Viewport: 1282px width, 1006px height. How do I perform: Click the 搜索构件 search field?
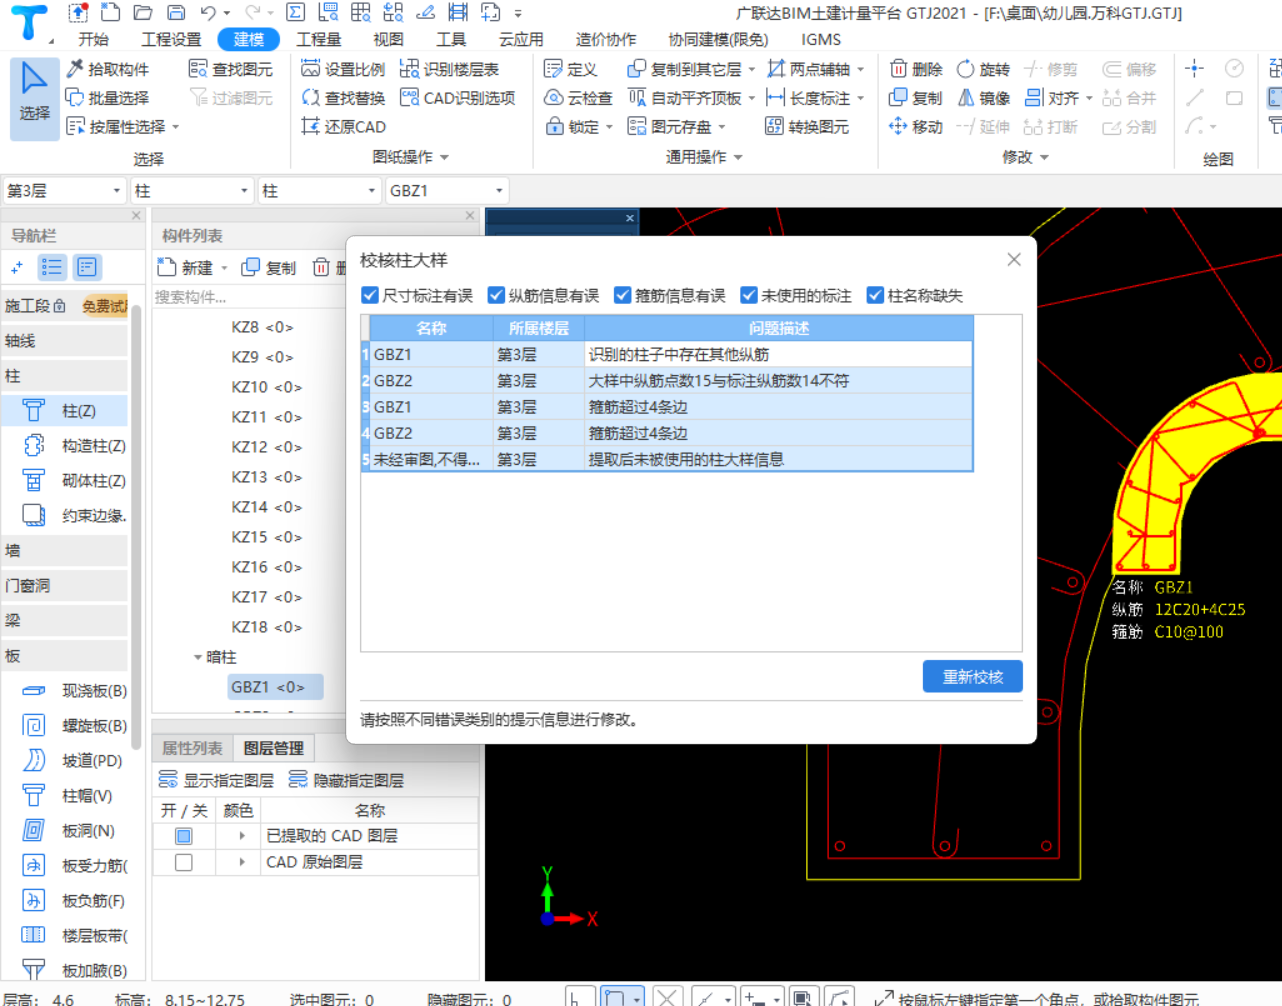(250, 297)
